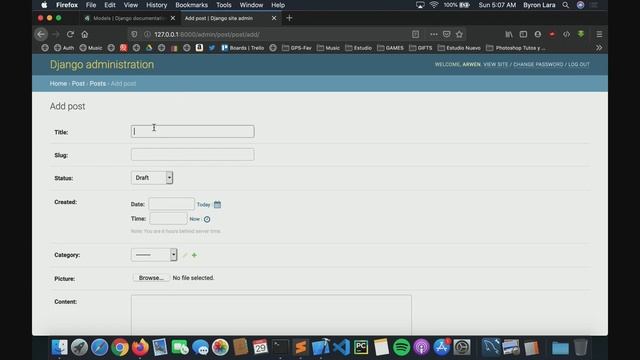Switch to the Django documentation tab
Viewport: 640px width, 360px height.
point(127,18)
